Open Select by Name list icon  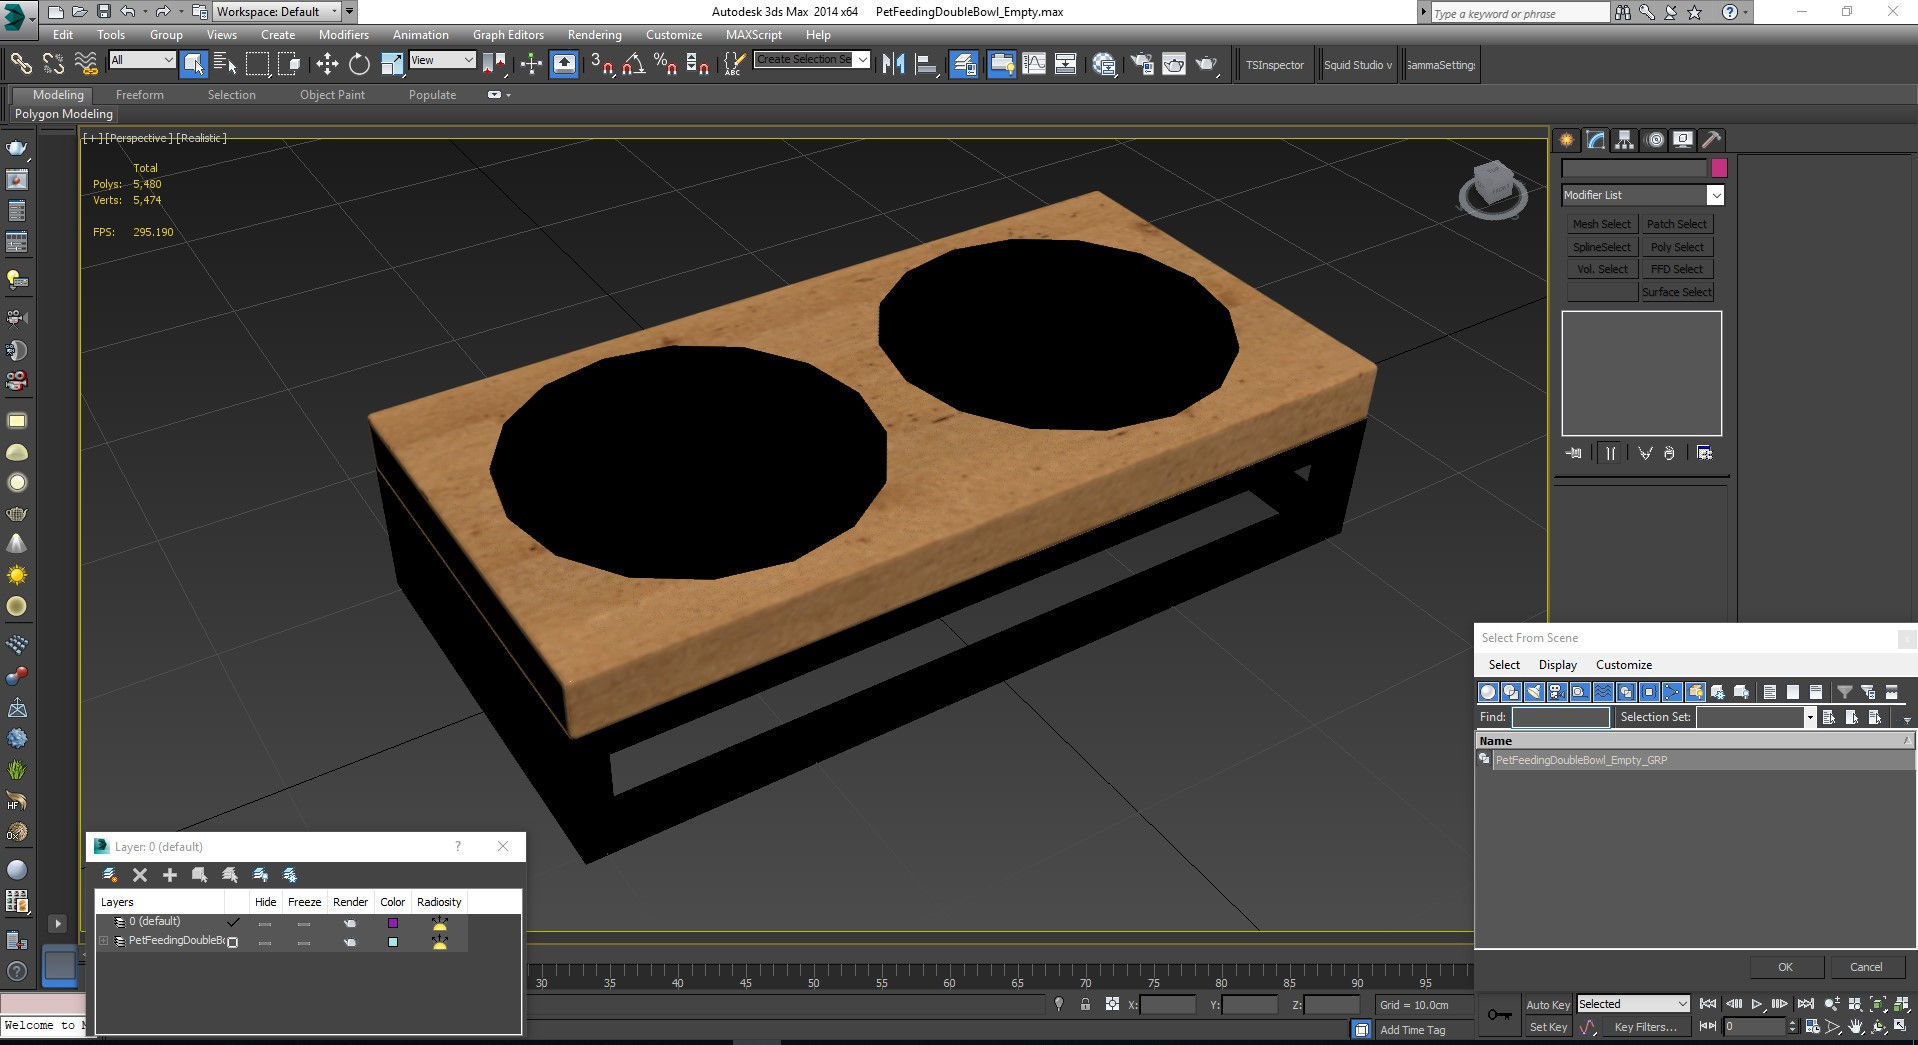[225, 64]
